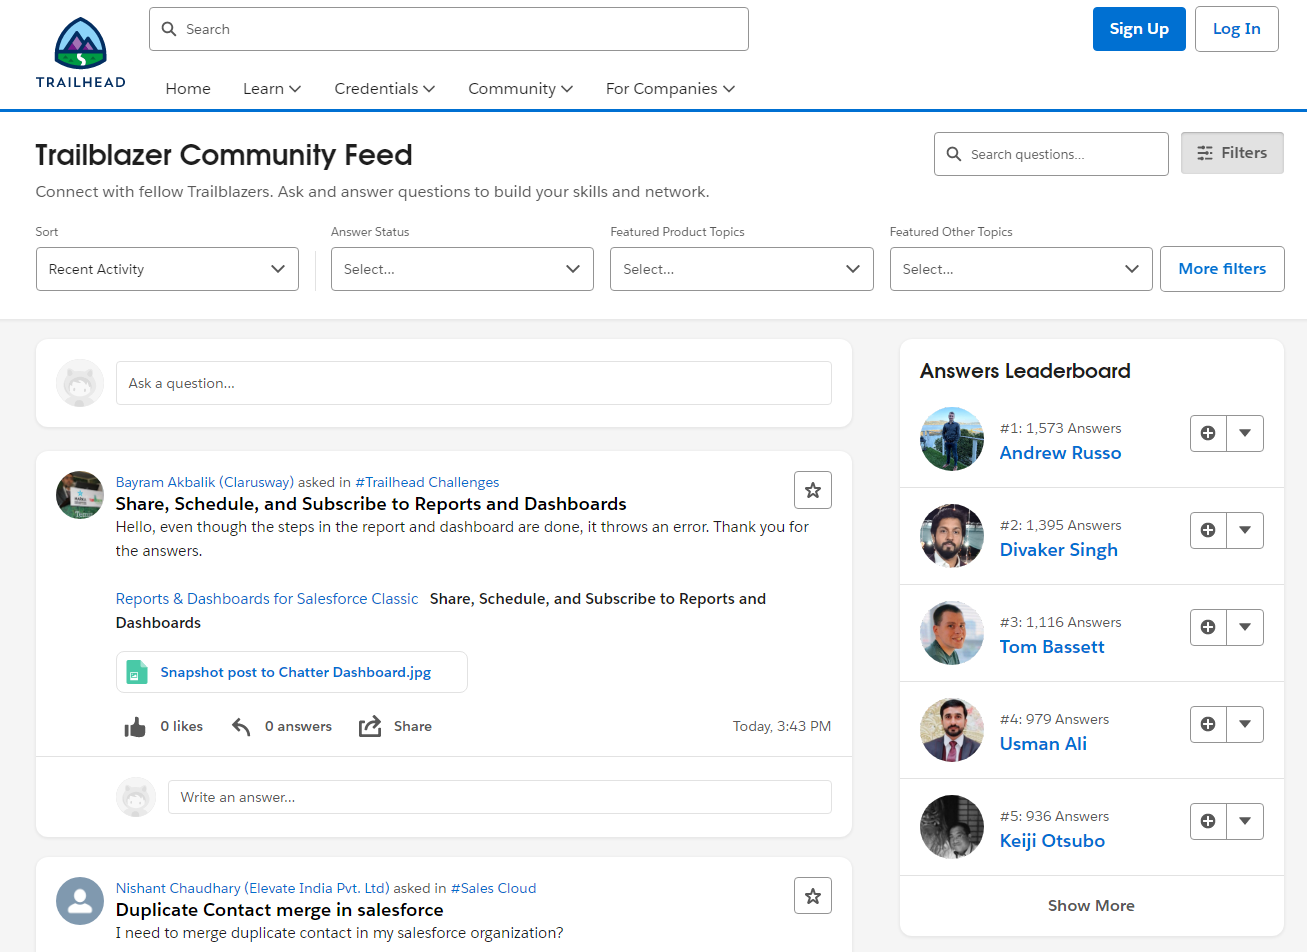Open the Filters button
This screenshot has height=952, width=1307.
1232,153
